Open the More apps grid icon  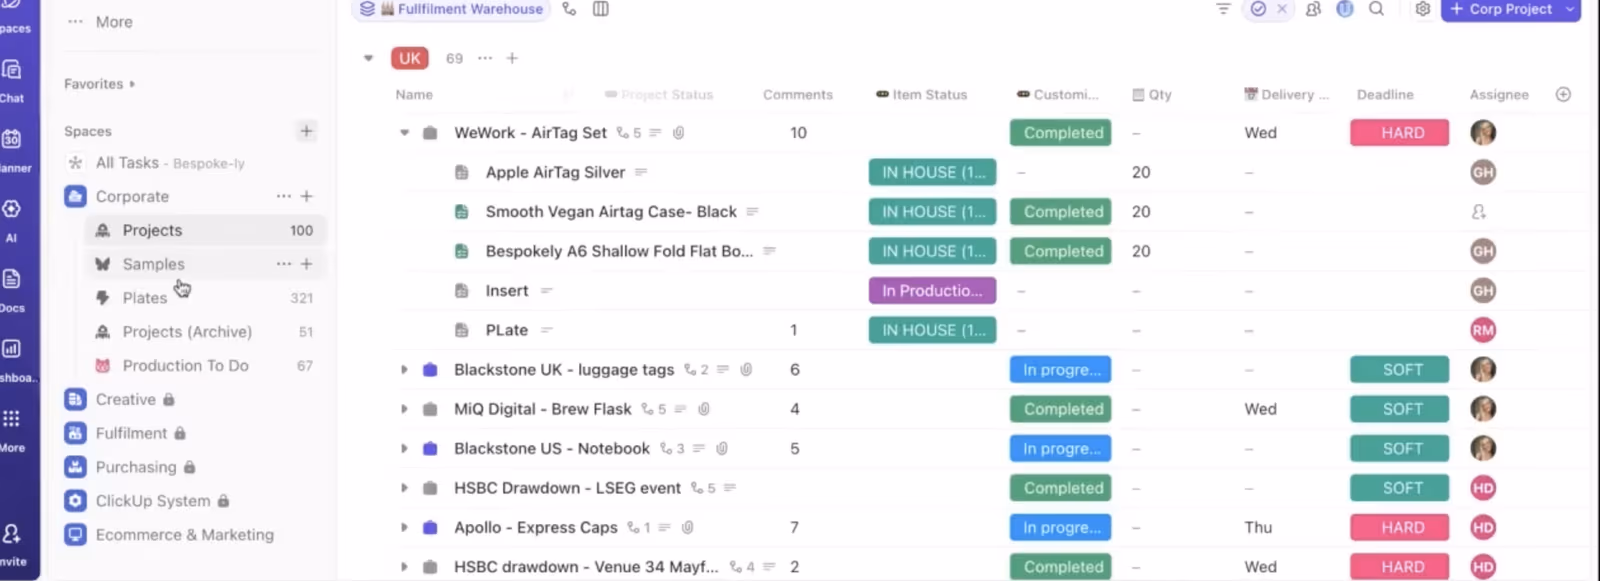click(12, 419)
